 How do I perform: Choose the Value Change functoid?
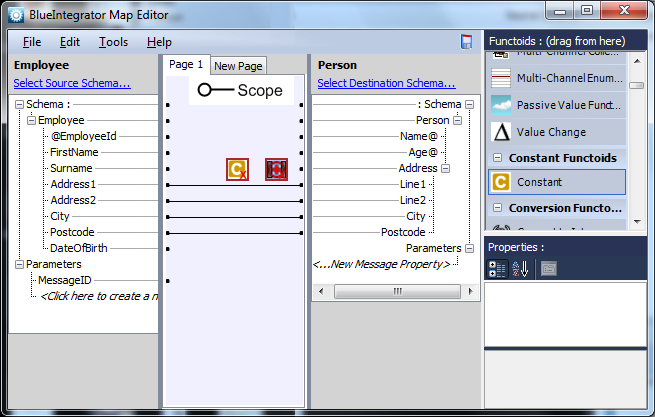coord(557,132)
